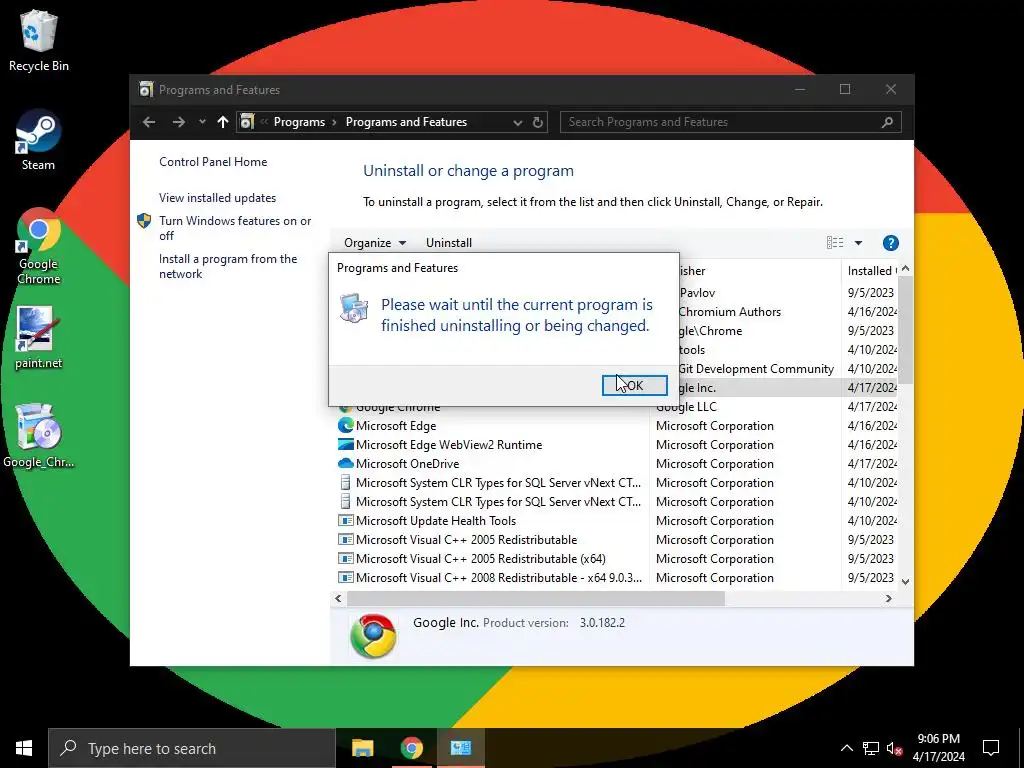Click the network tray icon
The image size is (1024, 768).
(871, 748)
